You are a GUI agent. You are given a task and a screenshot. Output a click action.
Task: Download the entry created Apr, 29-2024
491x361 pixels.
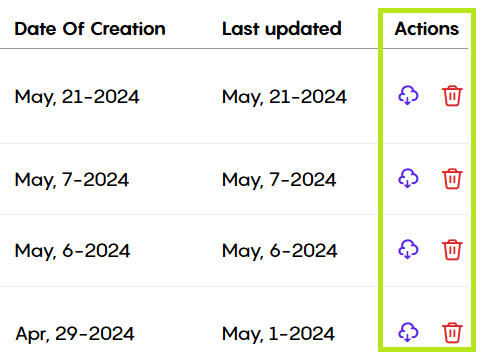(408, 332)
